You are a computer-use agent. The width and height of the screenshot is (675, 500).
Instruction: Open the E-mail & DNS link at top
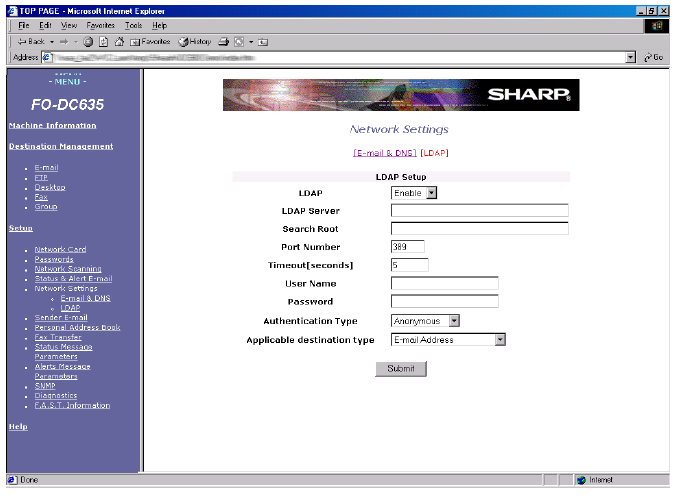[384, 153]
